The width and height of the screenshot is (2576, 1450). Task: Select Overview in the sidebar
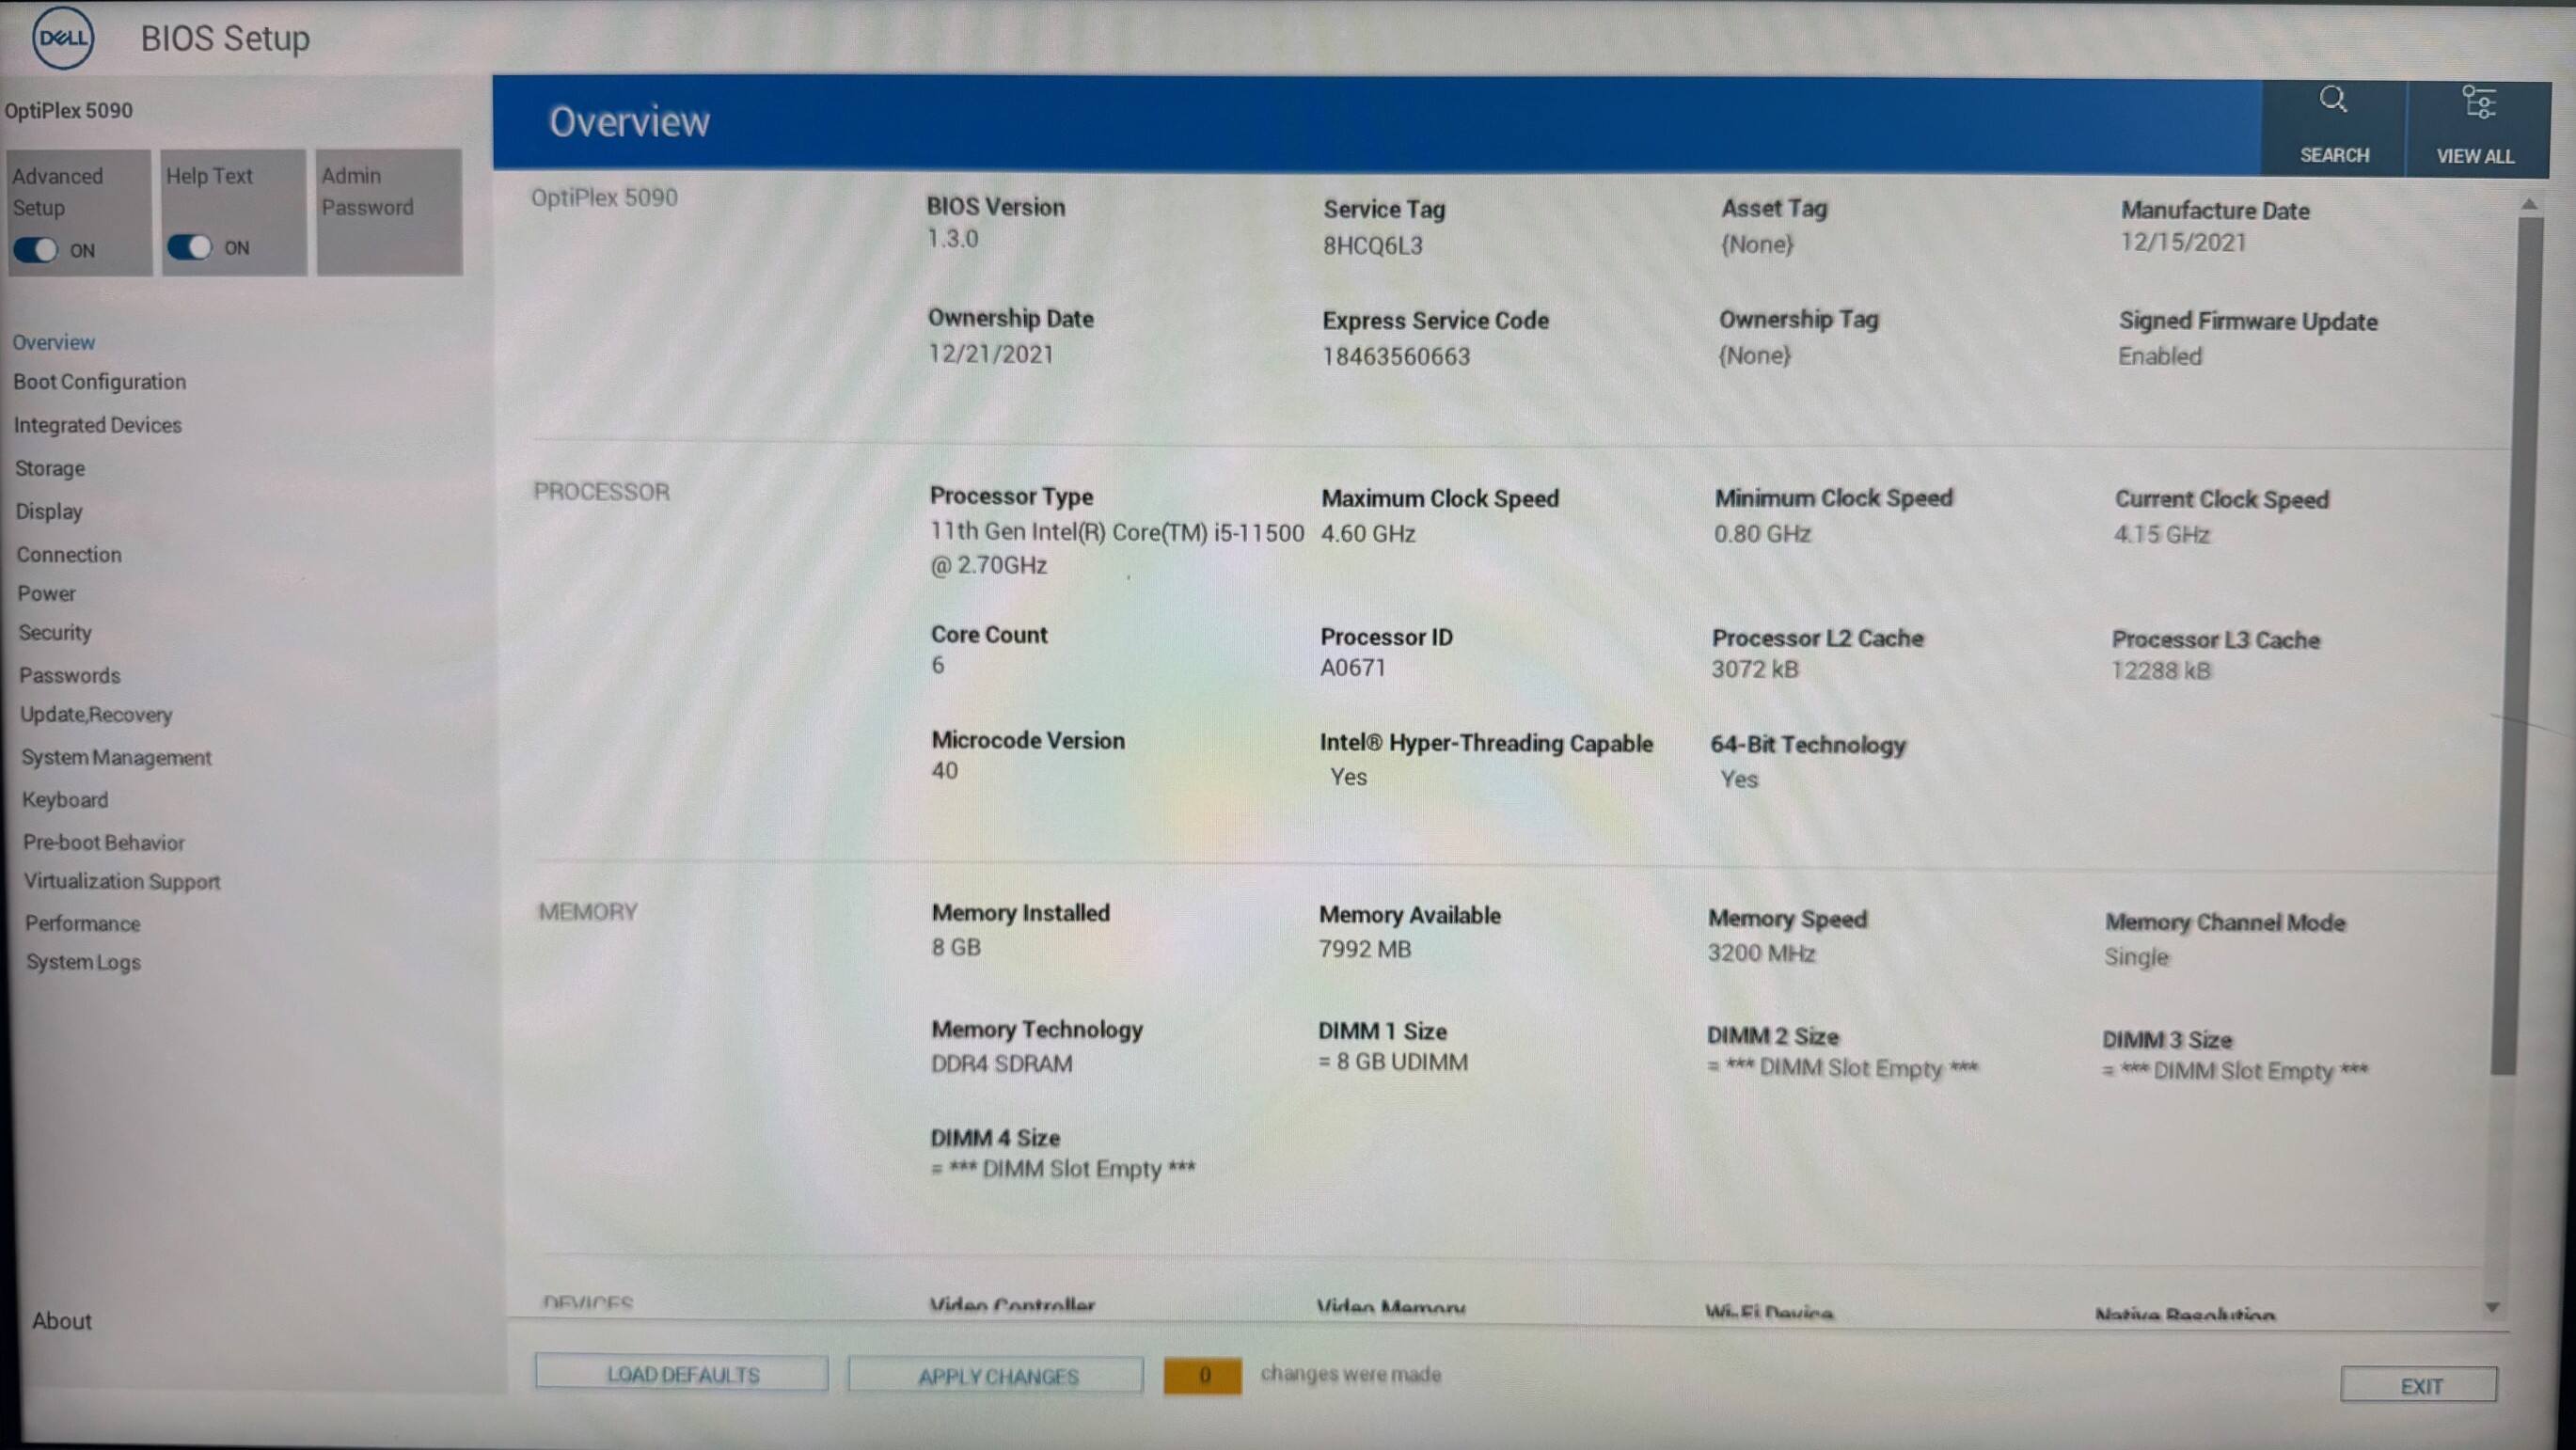click(54, 342)
